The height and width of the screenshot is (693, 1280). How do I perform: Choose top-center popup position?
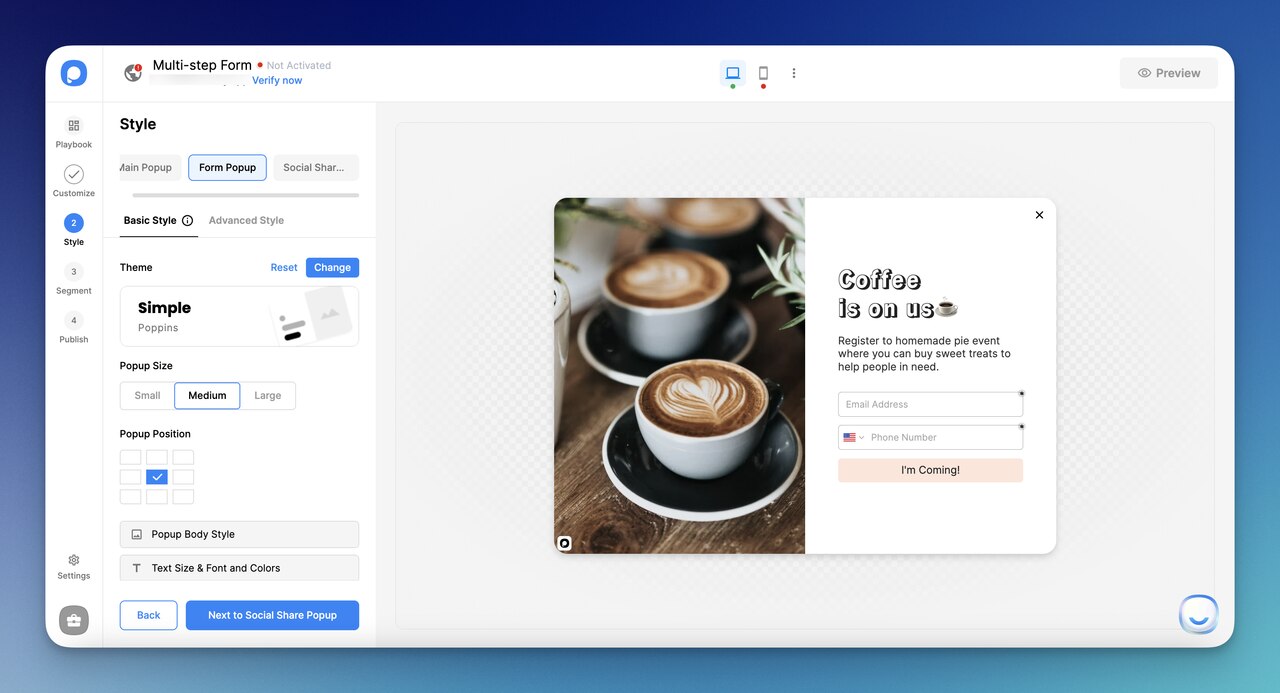click(x=157, y=457)
